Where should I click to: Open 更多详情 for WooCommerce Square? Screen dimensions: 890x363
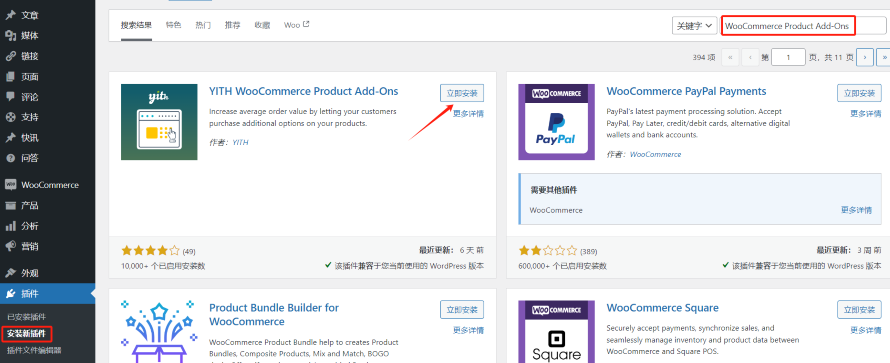[x=866, y=330]
